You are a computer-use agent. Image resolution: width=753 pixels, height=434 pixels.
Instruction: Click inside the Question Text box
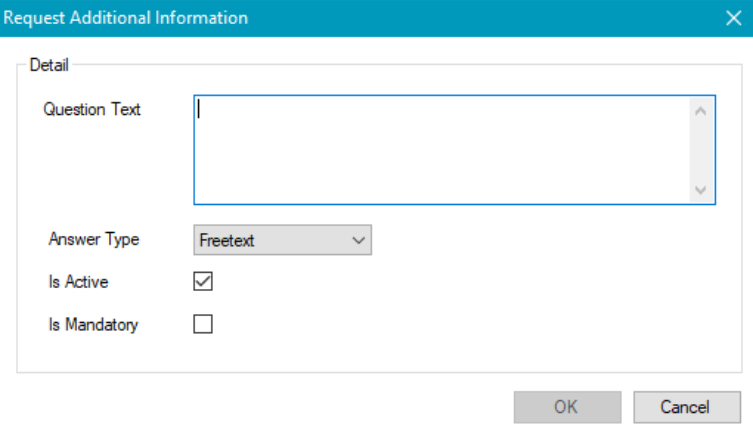pos(440,150)
